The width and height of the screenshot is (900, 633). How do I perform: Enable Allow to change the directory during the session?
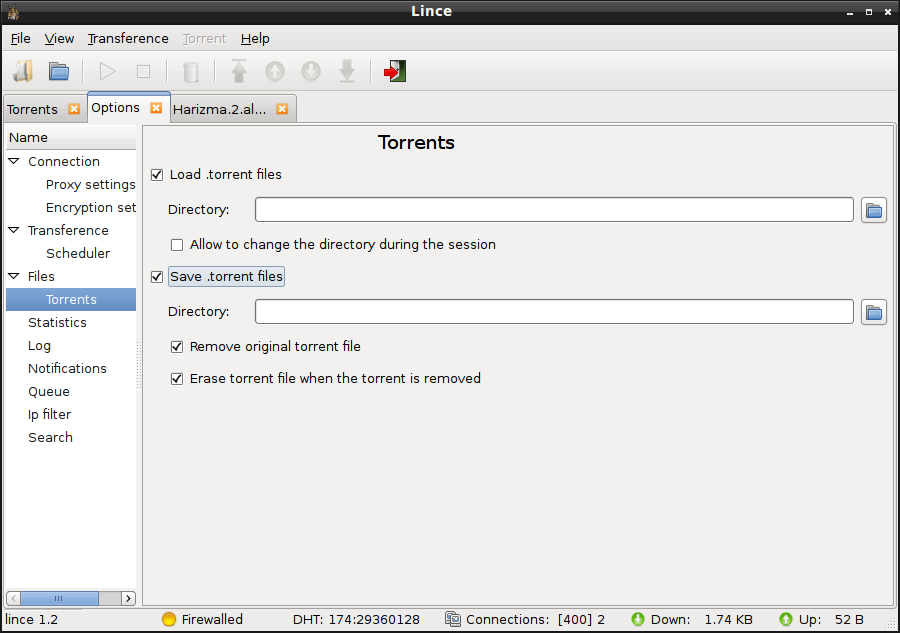[x=177, y=245]
